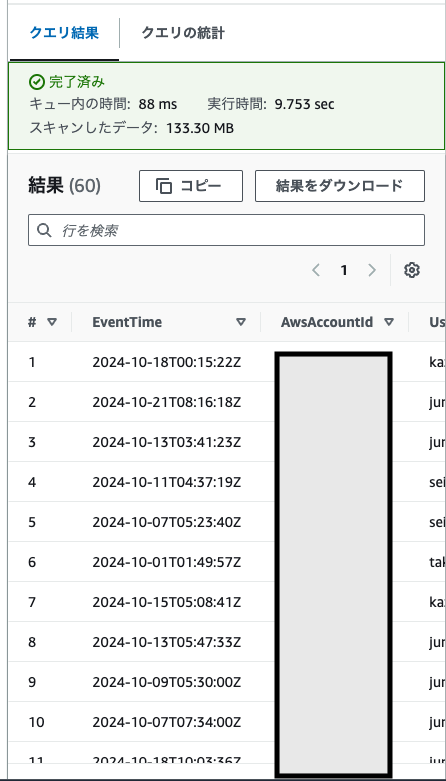Image resolution: width=446 pixels, height=781 pixels.
Task: Click the 完了済み status label
Action: pos(77,82)
